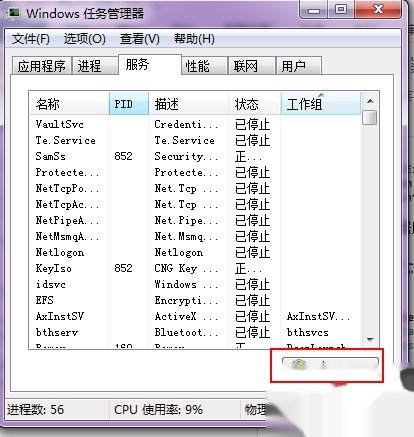Image resolution: width=414 pixels, height=437 pixels.
Task: Click the Encrypti... description cell
Action: [x=186, y=300]
